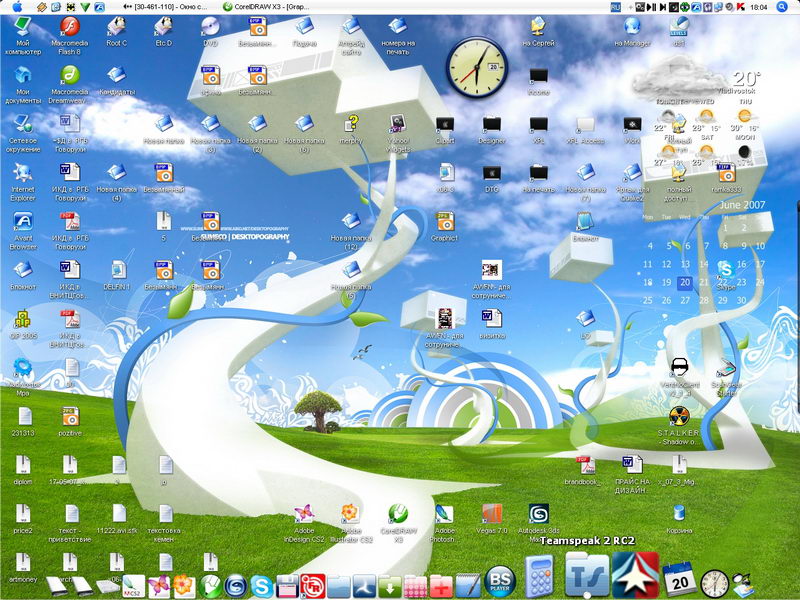This screenshot has width=800, height=600.
Task: Select the Avant Browser icon
Action: point(23,231)
